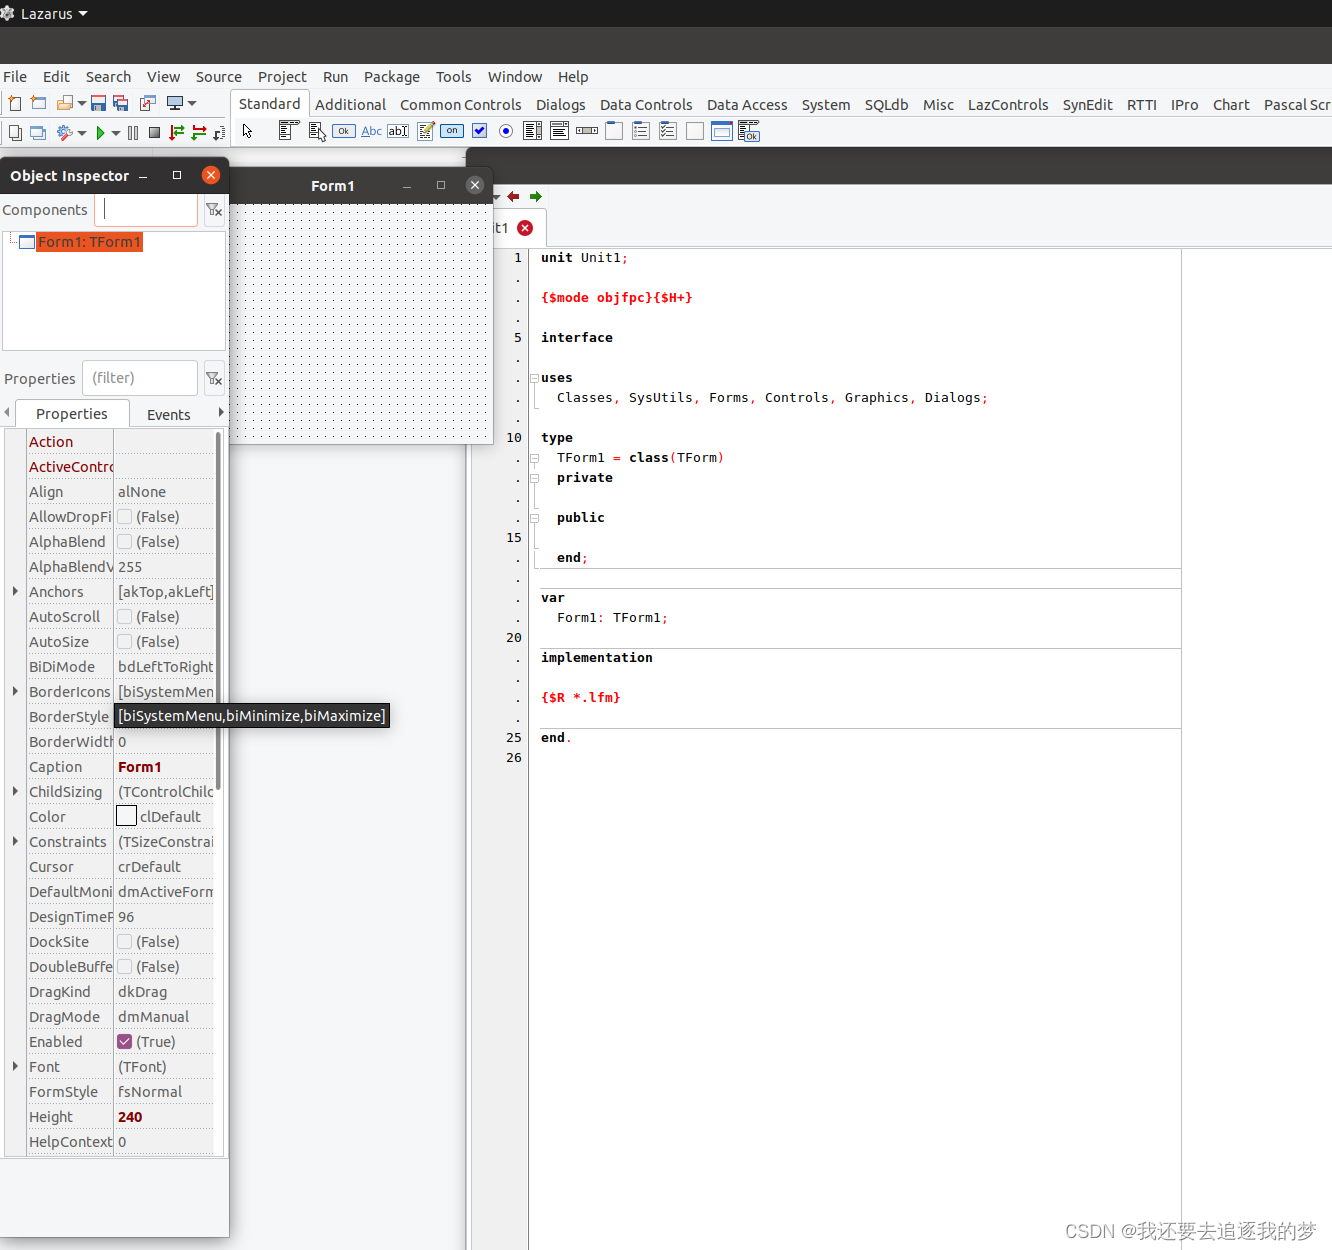
Task: Select the TEdit component icon
Action: tap(397, 130)
